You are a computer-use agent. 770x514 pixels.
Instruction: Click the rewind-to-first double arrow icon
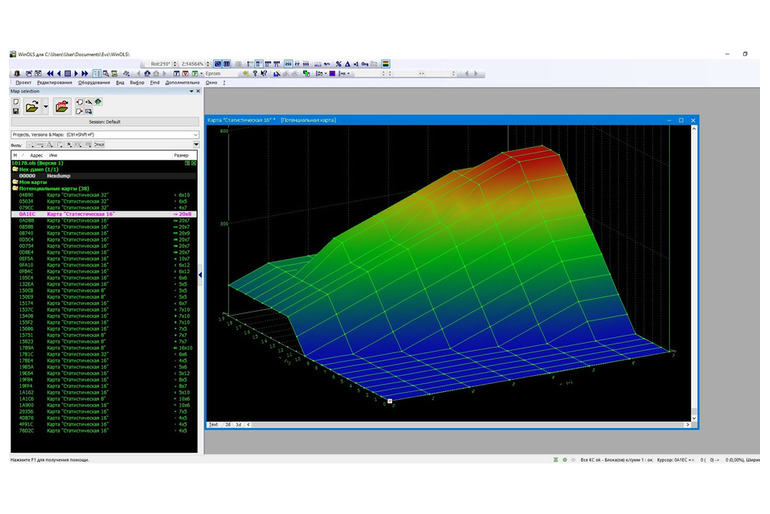point(50,73)
